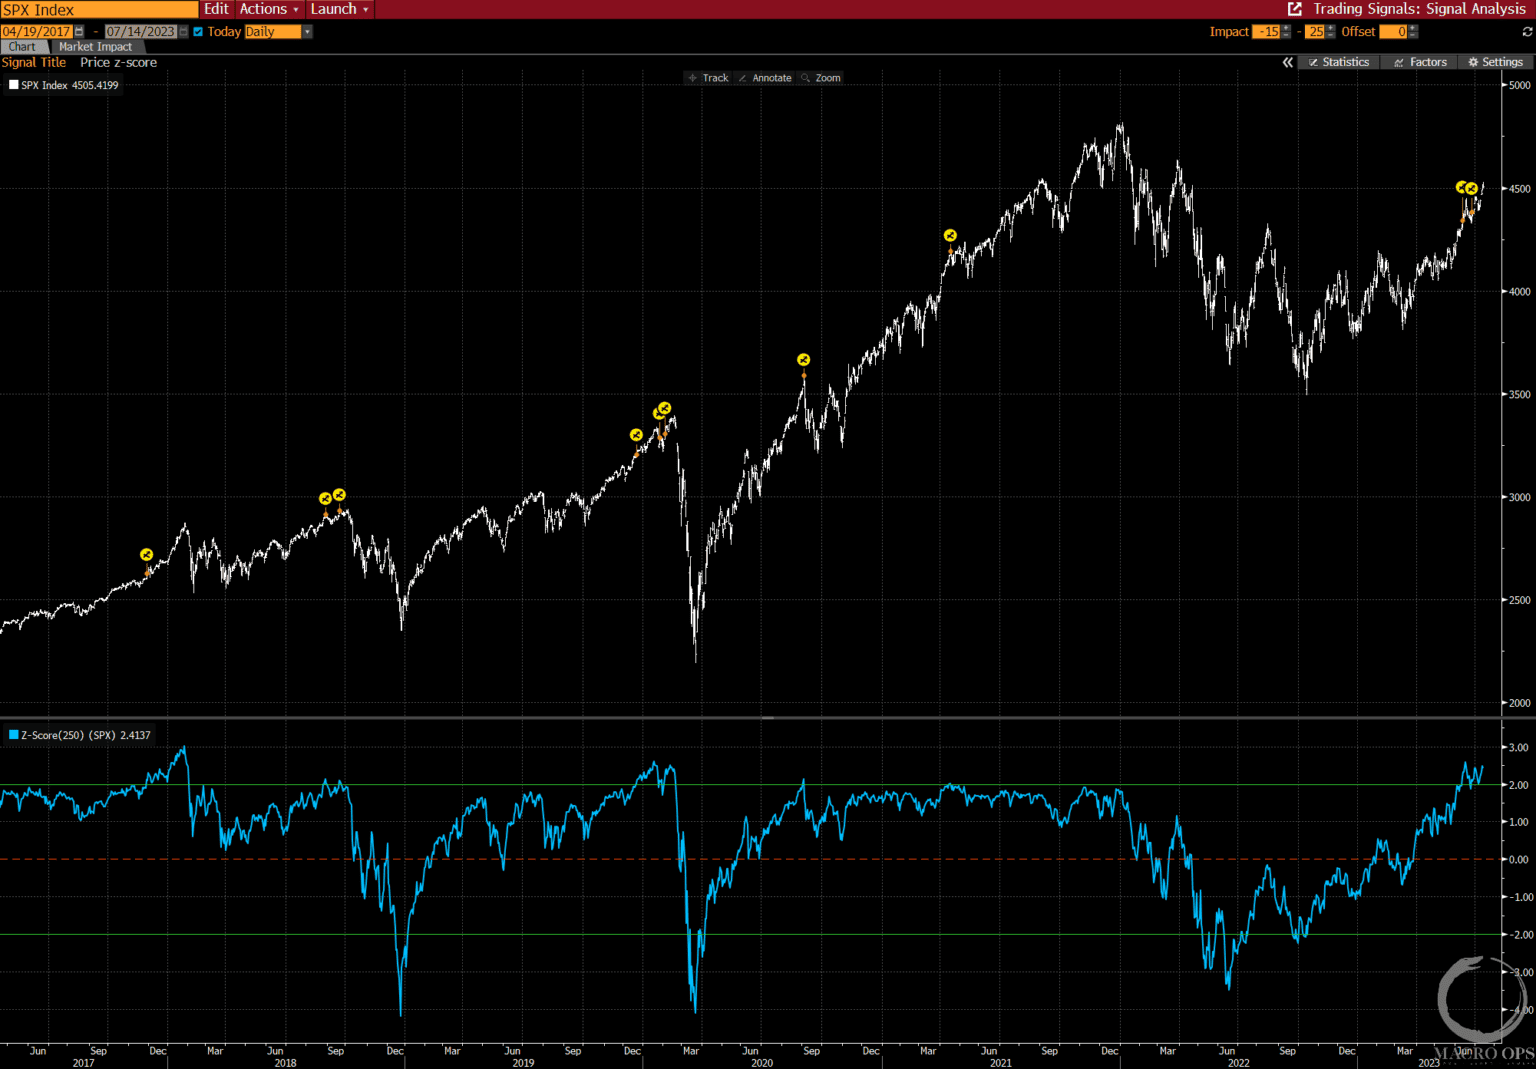
Task: Collapse side panel with double chevron arrow
Action: (x=1288, y=62)
